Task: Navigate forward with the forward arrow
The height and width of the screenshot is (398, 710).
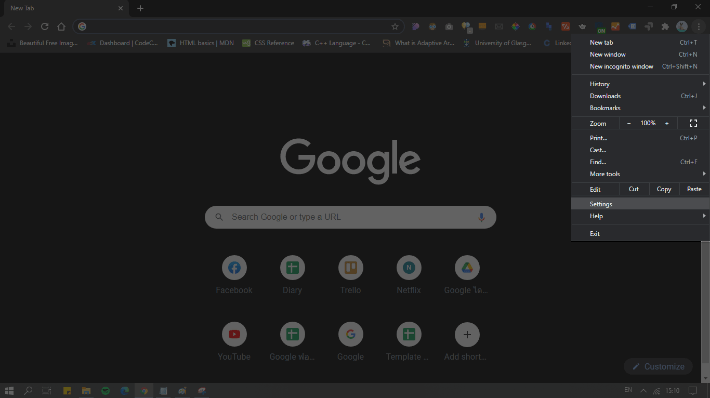Action: click(28, 27)
